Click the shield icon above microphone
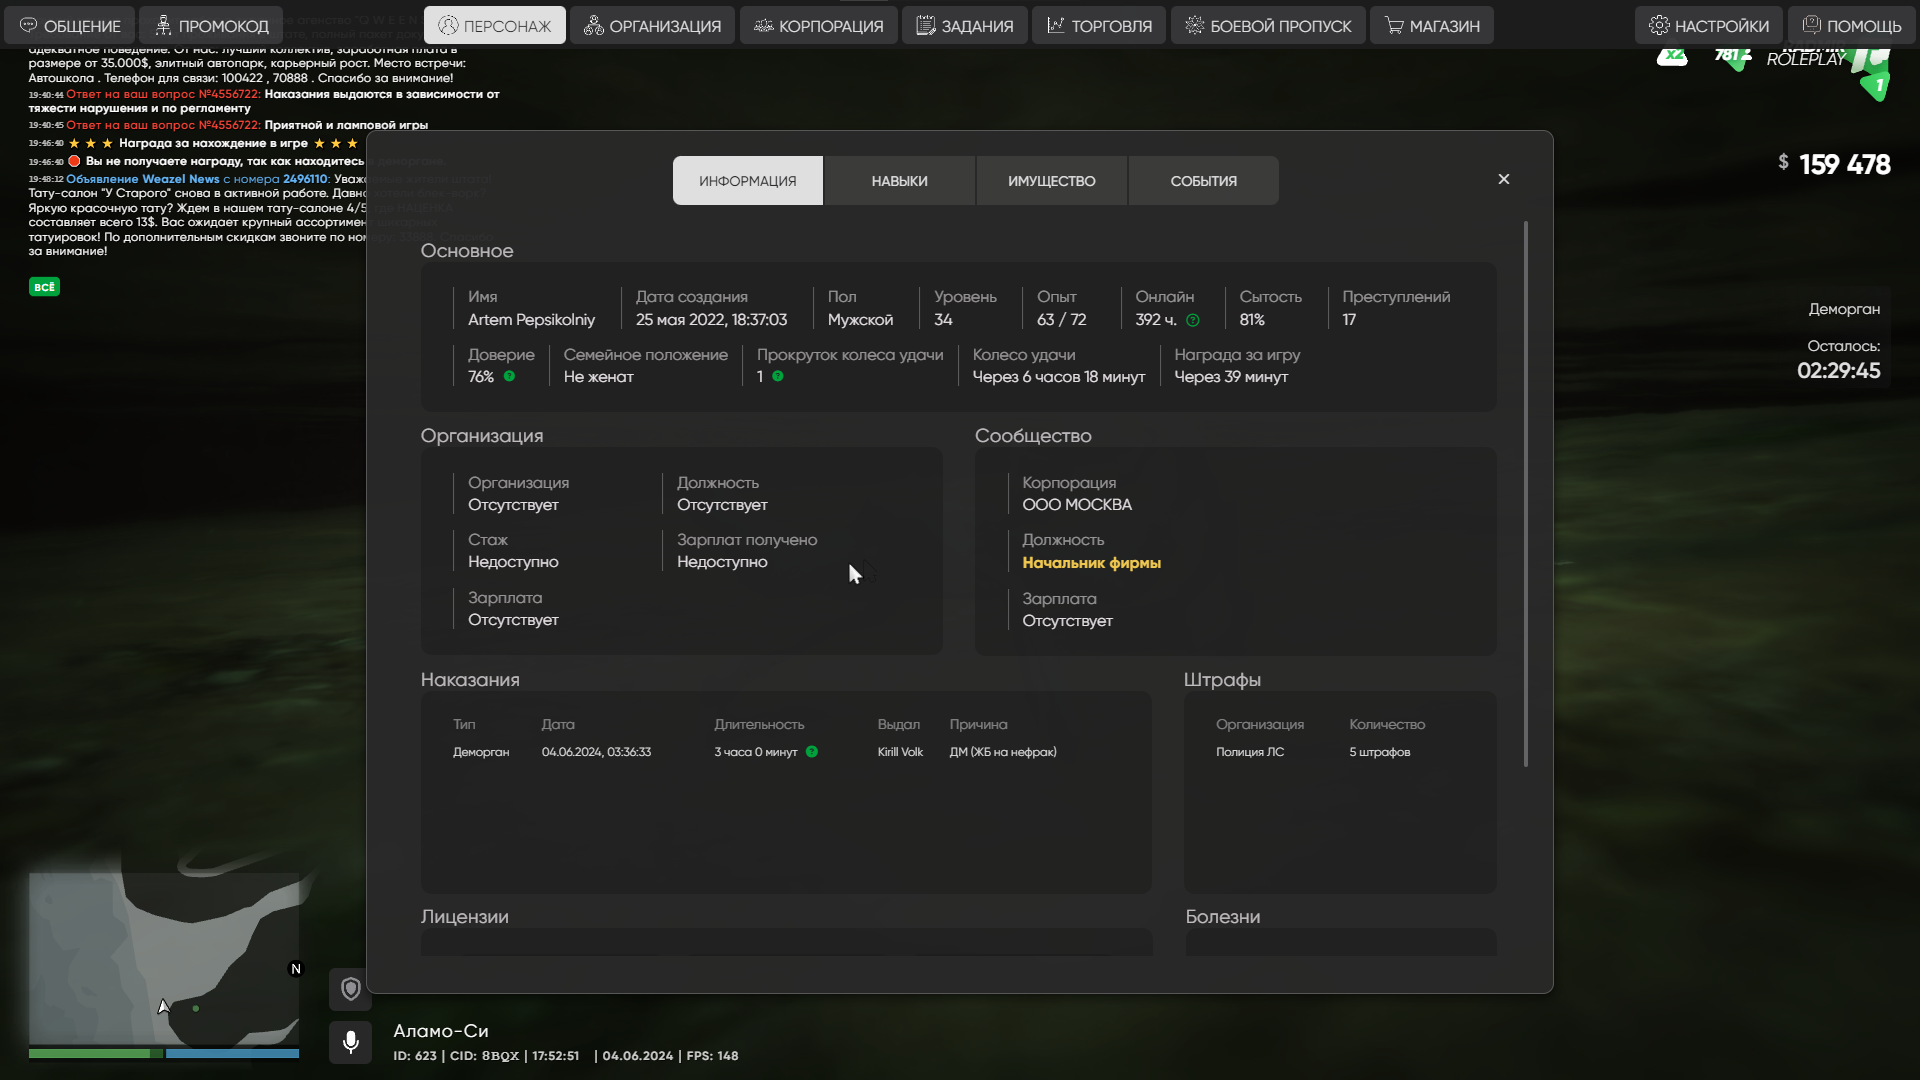The width and height of the screenshot is (1920, 1080). point(350,989)
